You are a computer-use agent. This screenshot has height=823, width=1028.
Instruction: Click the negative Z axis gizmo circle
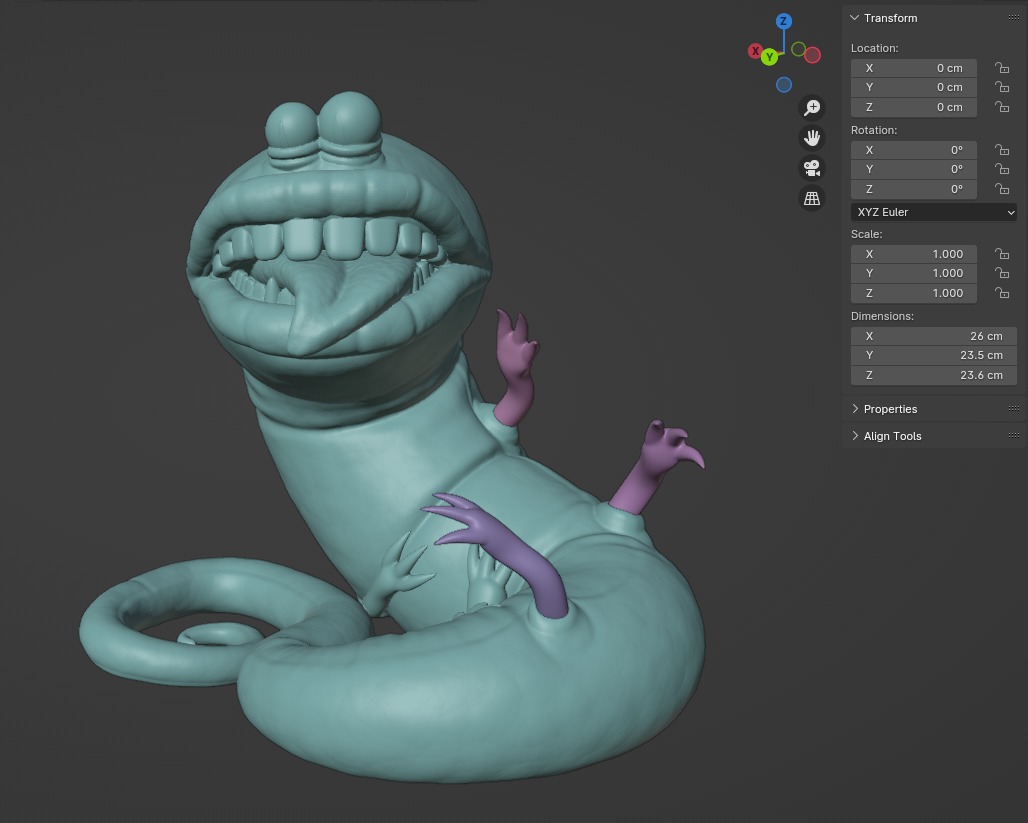(x=783, y=85)
